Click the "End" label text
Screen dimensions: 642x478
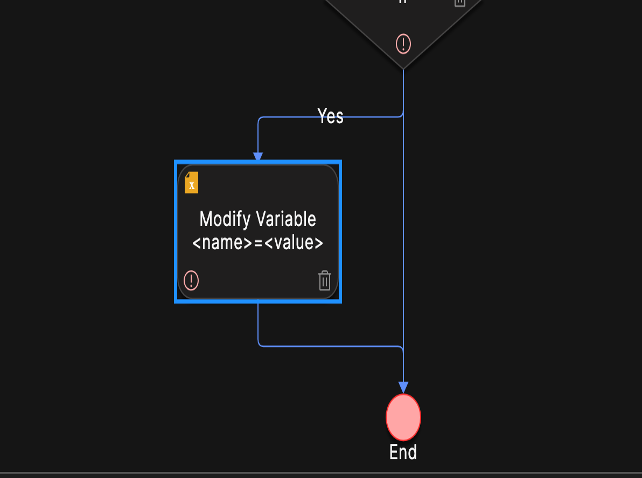[x=403, y=453]
